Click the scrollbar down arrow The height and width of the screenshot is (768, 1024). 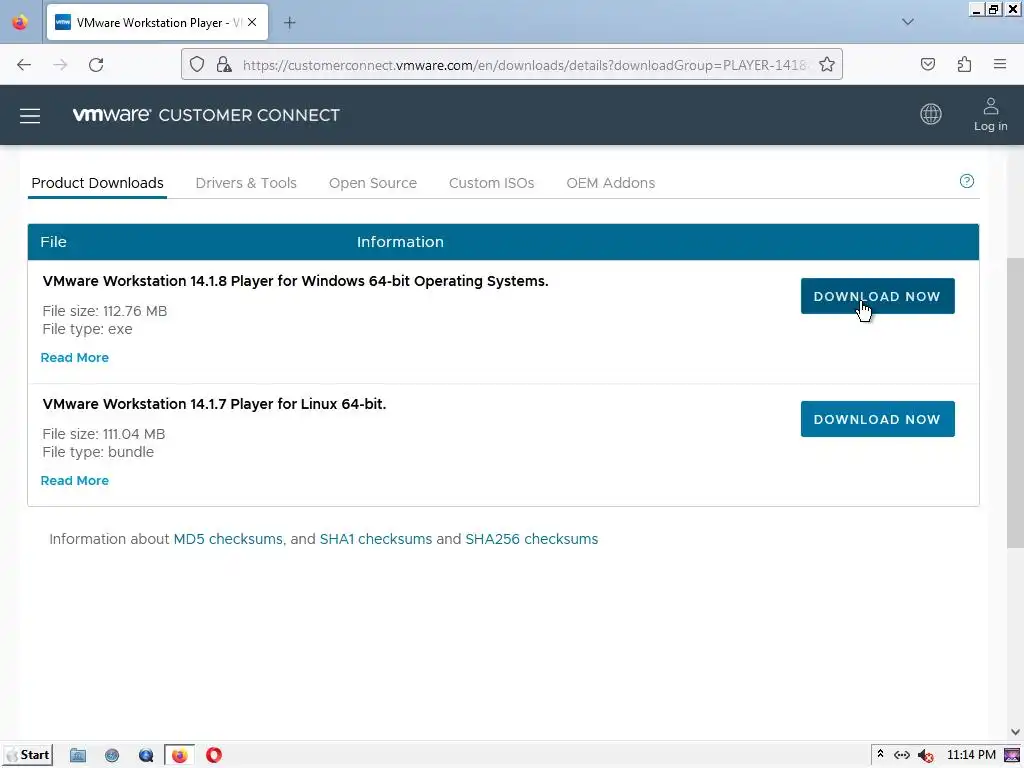click(x=1015, y=732)
